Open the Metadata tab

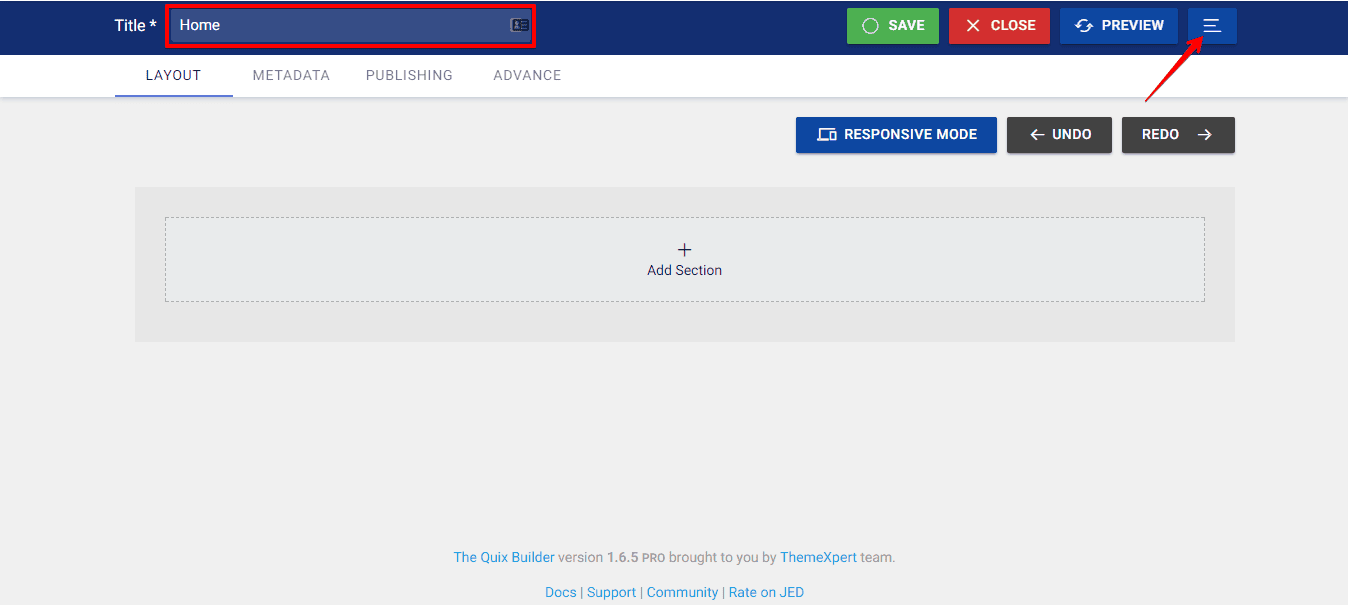click(291, 75)
